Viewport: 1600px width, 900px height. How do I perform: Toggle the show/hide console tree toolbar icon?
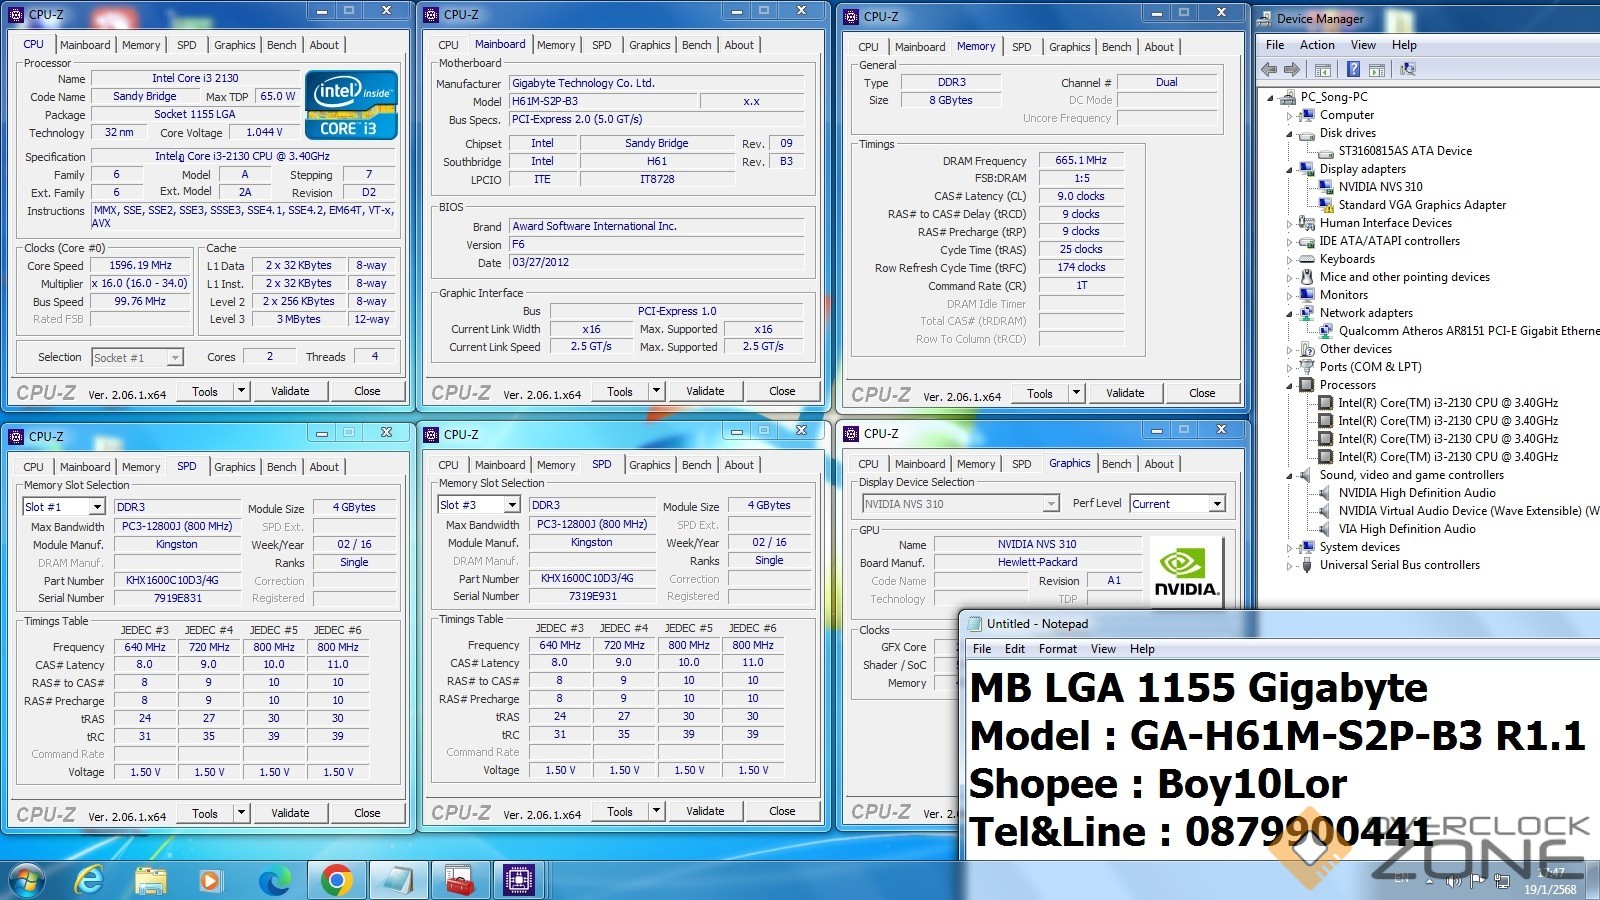click(1322, 69)
